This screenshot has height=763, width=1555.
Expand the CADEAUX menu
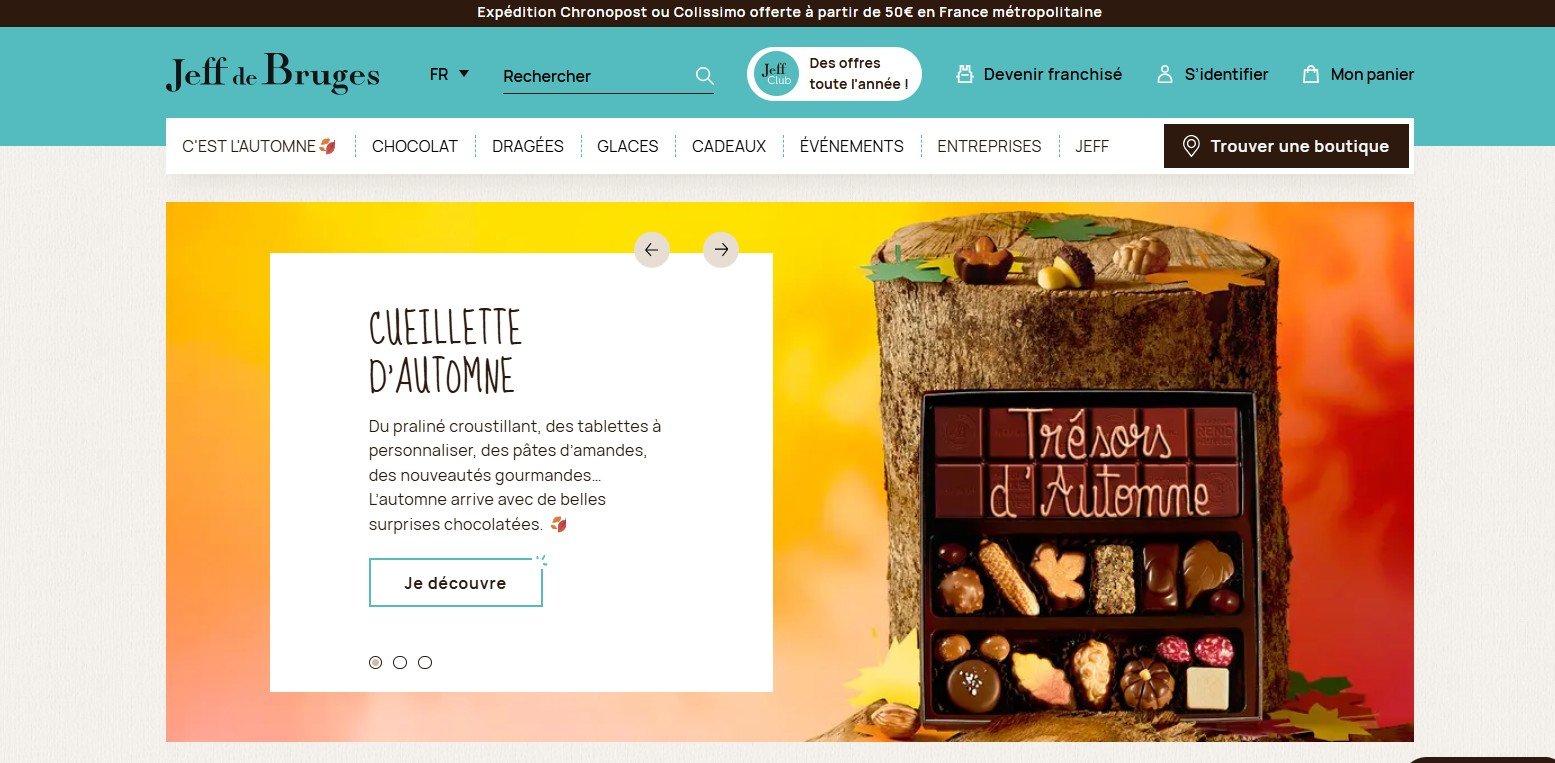point(729,146)
